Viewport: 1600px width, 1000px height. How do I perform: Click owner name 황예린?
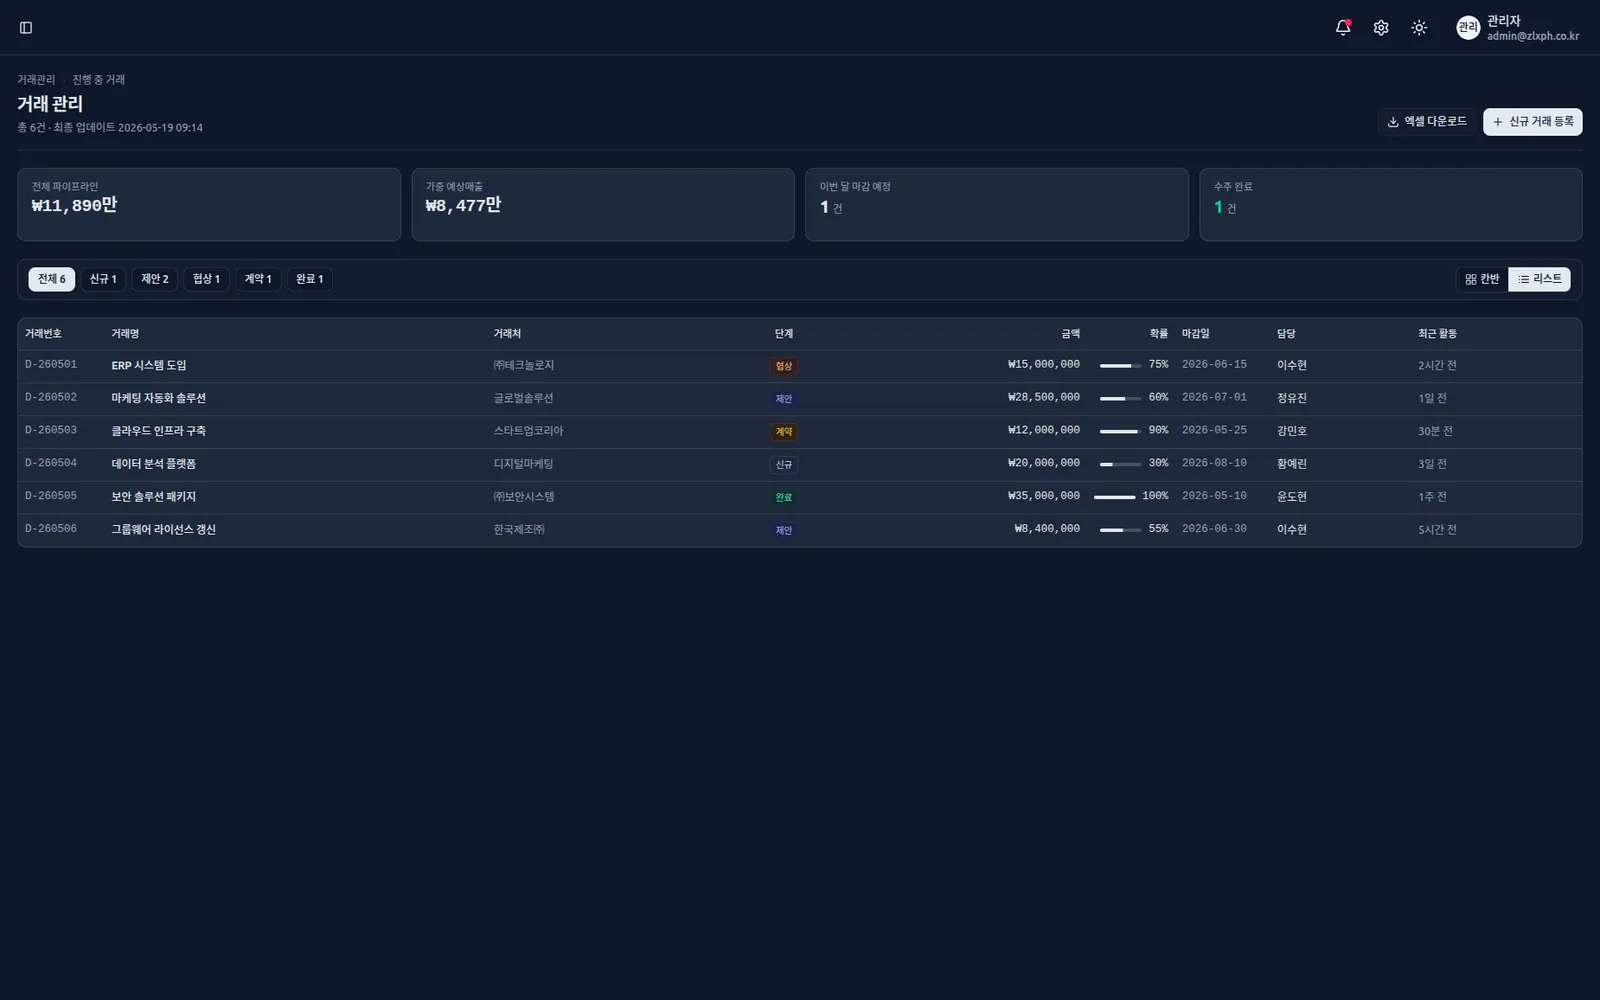1292,464
